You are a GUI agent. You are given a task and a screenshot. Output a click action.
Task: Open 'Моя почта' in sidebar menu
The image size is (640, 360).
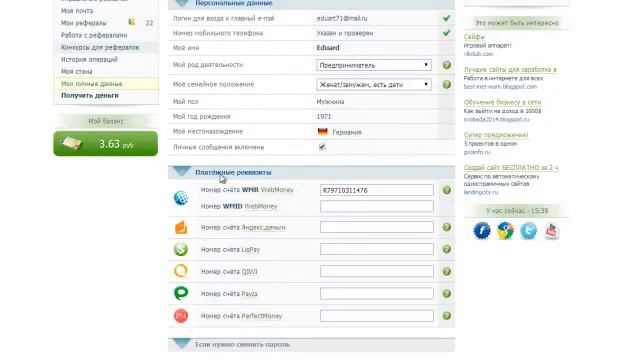(x=77, y=11)
